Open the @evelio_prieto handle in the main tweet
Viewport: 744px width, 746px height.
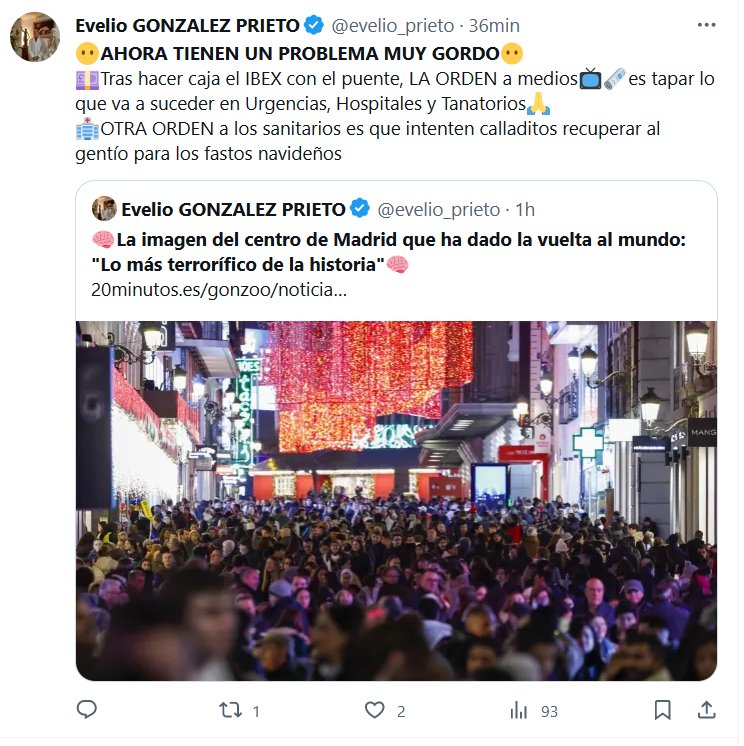(392, 26)
